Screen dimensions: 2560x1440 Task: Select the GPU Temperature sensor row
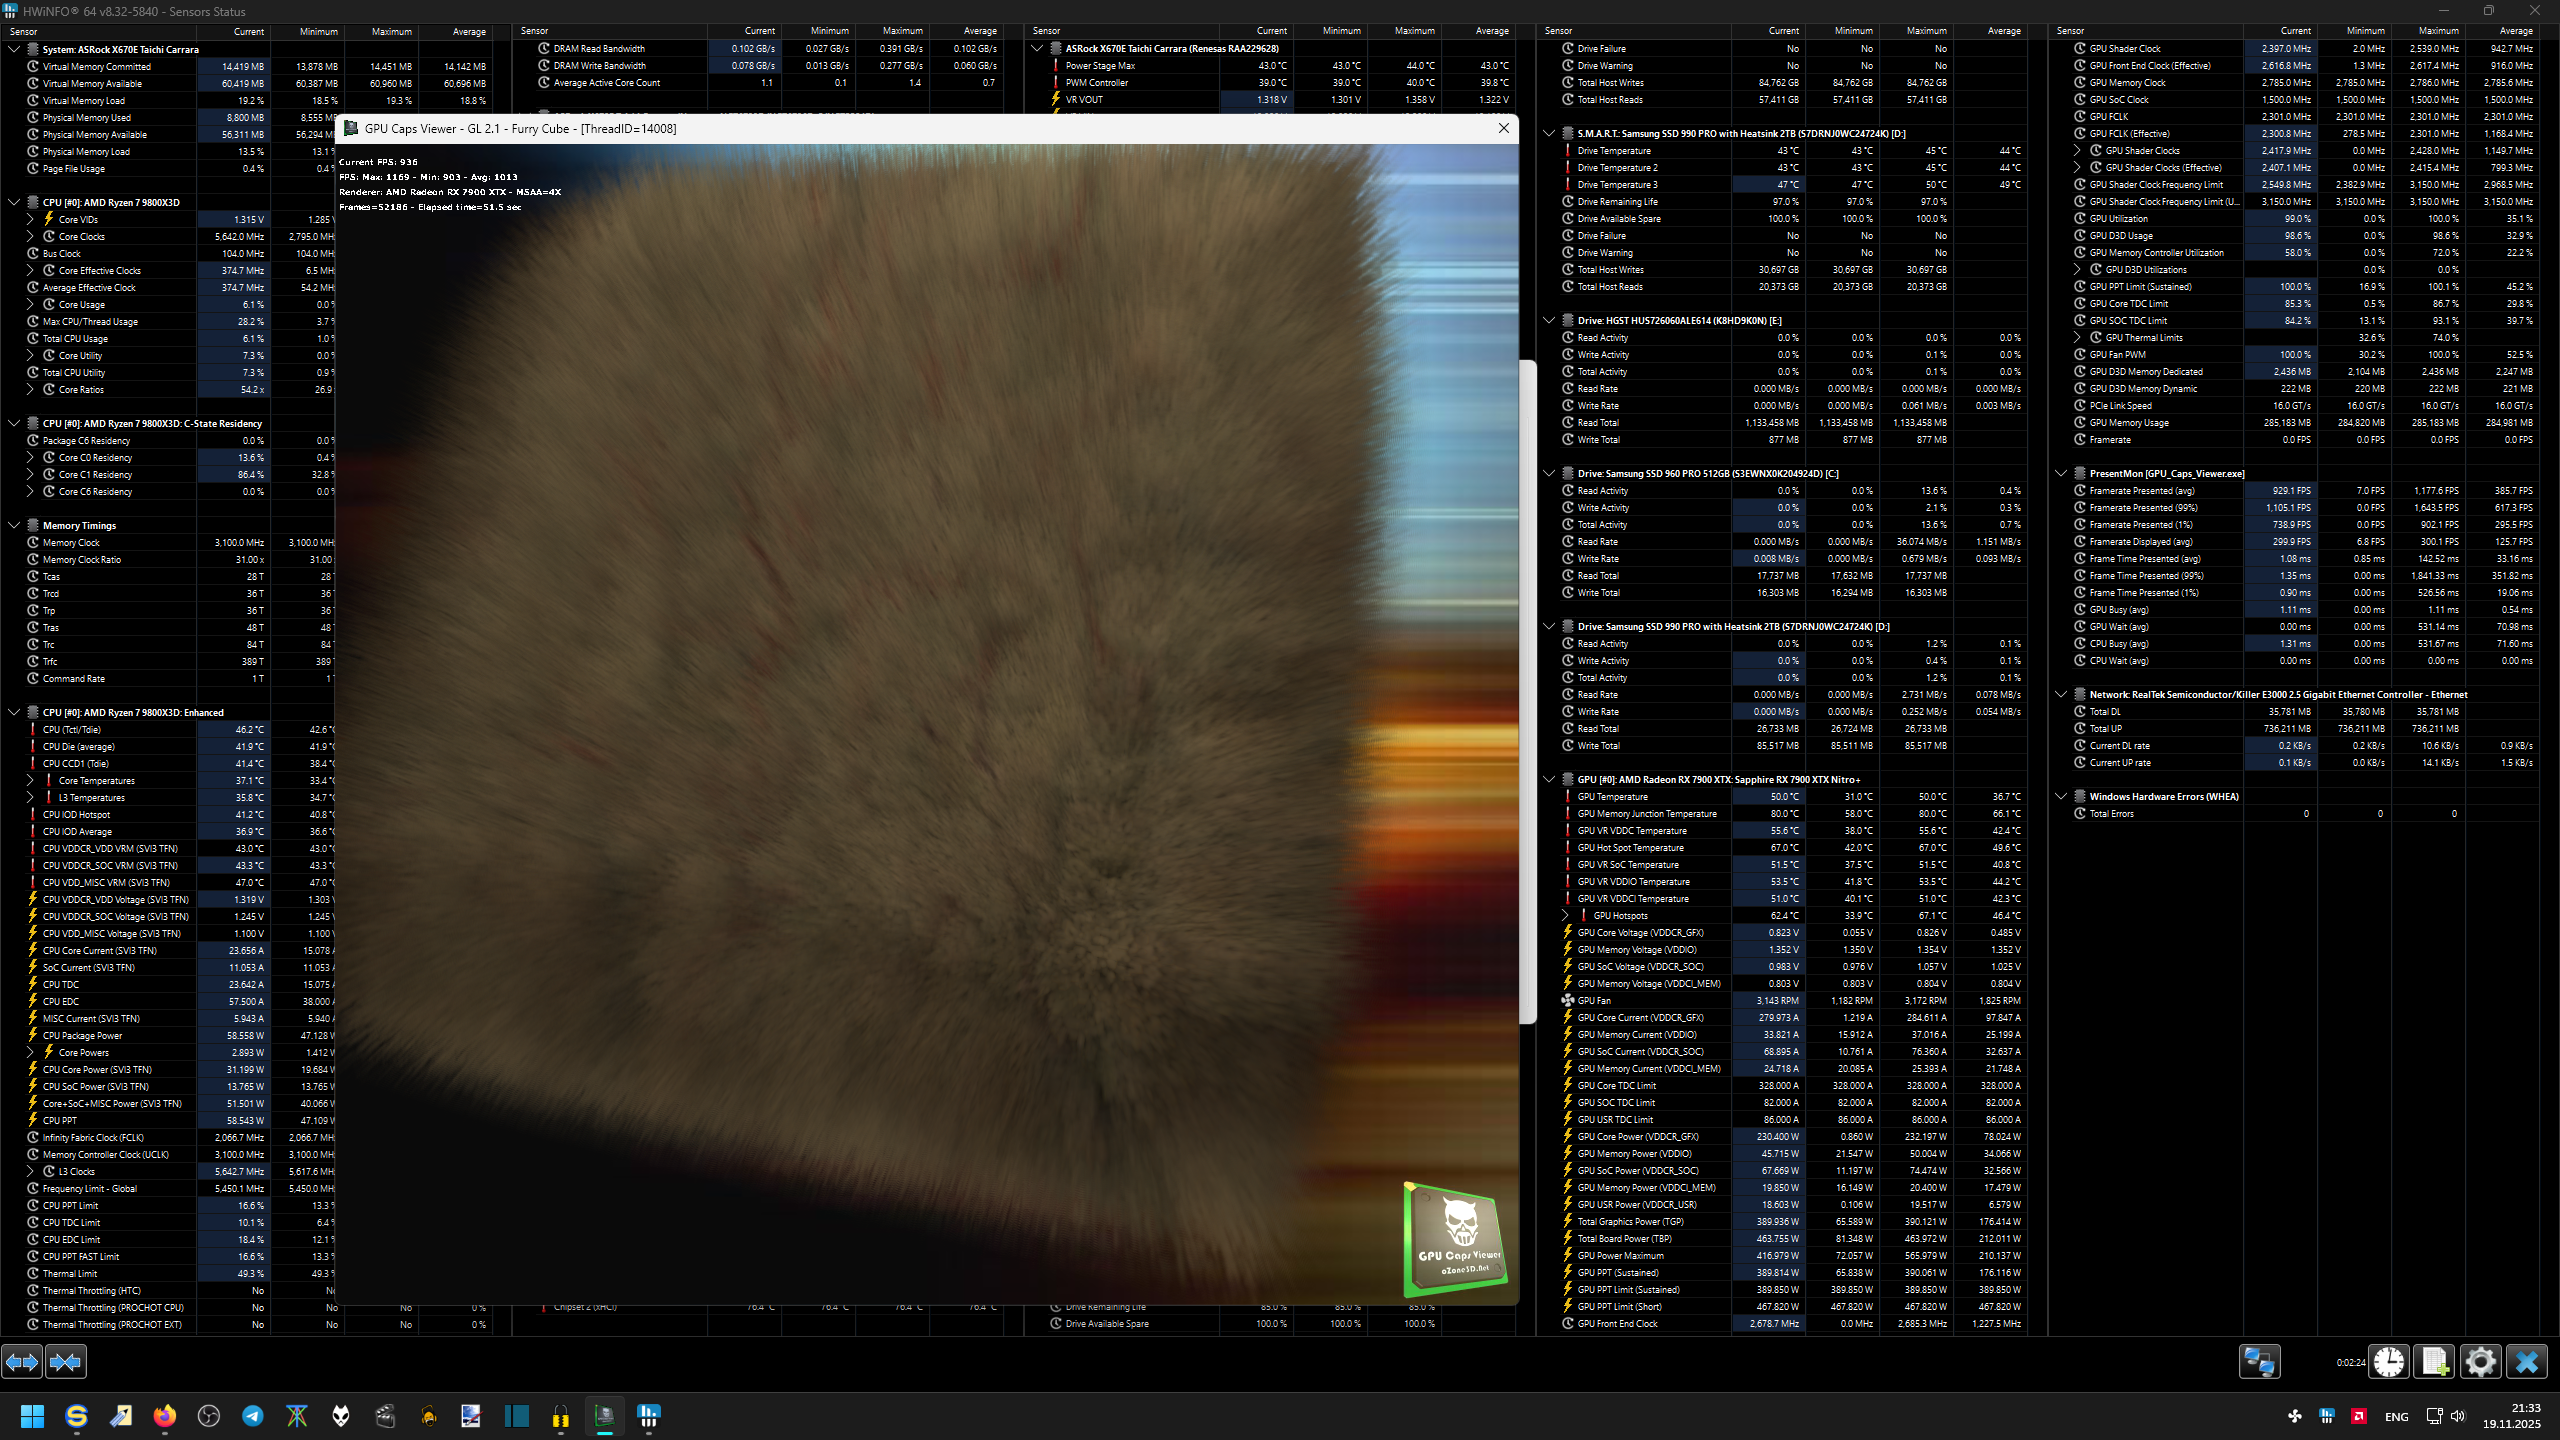(1613, 796)
